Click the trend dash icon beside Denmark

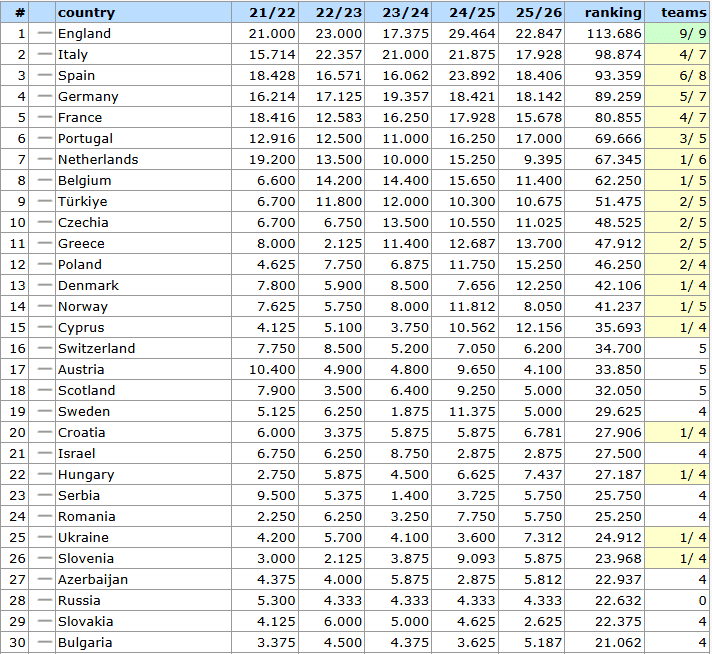(43, 286)
